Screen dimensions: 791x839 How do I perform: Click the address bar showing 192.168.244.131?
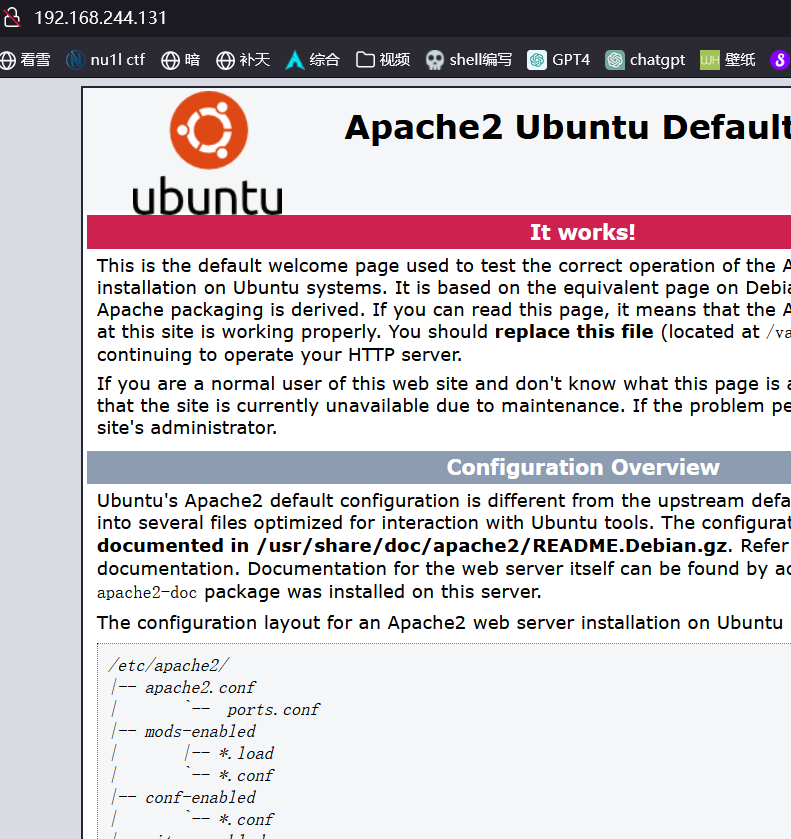pos(101,18)
